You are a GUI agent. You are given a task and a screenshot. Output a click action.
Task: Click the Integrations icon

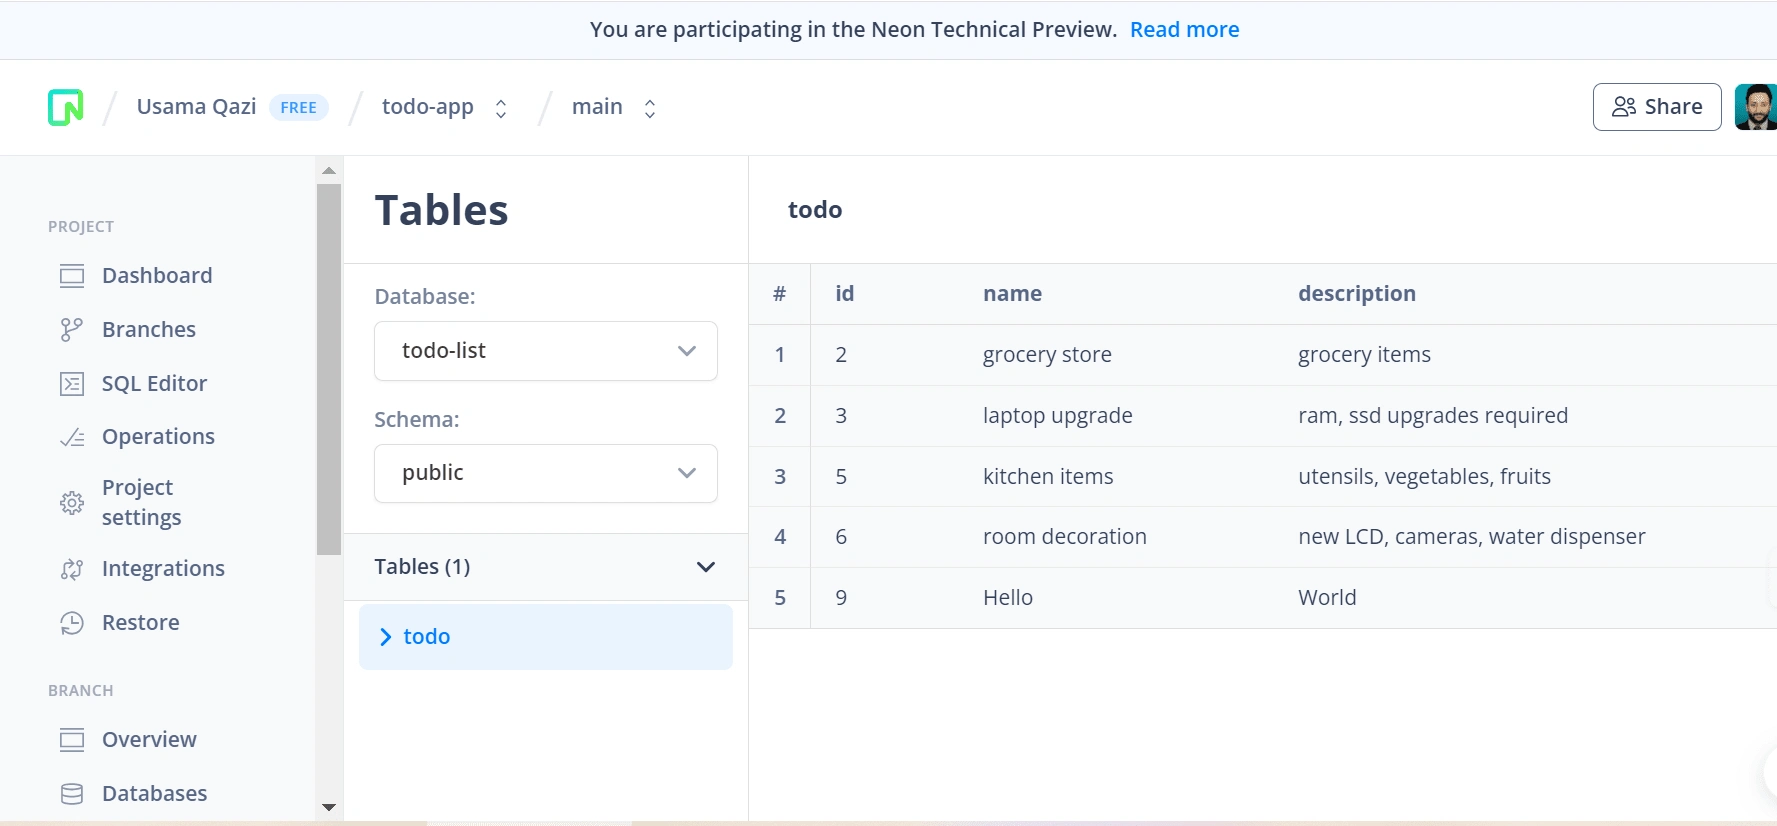[72, 569]
